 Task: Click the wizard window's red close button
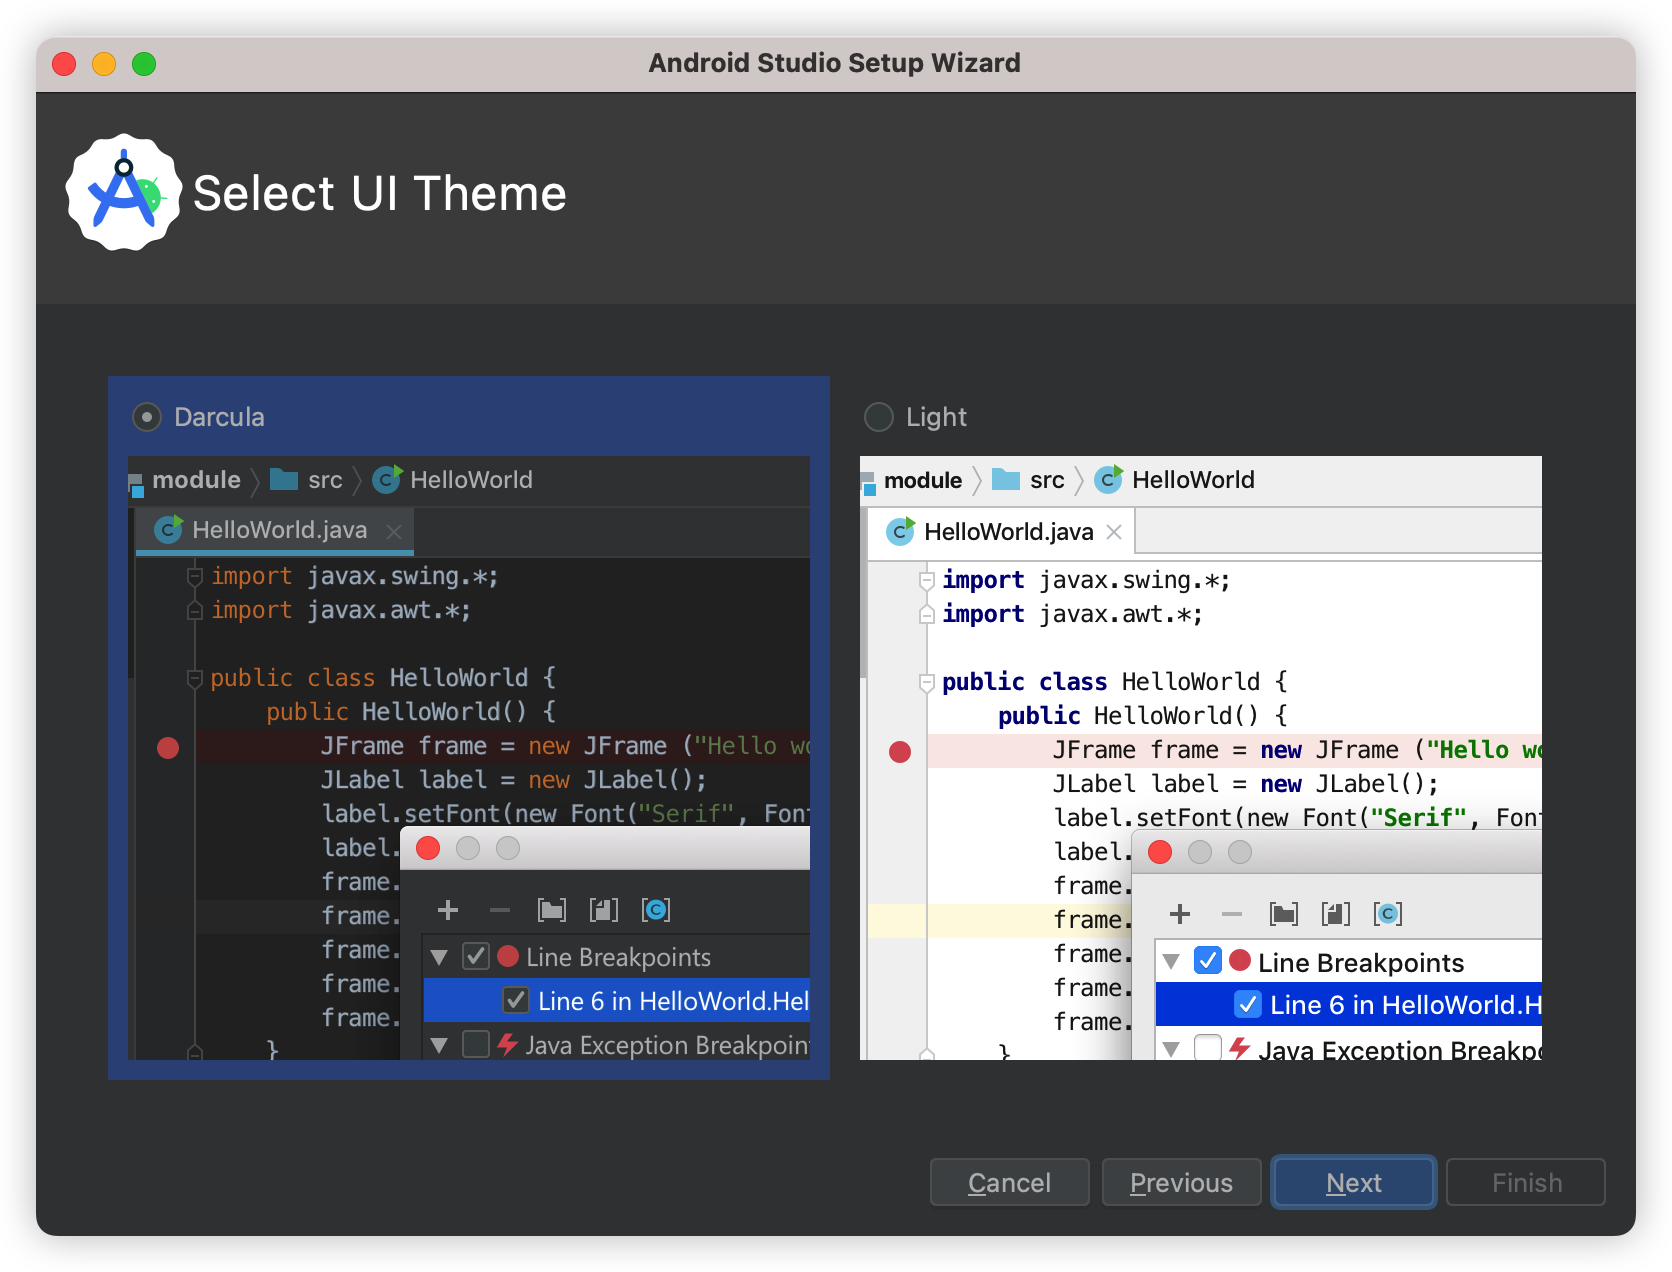[64, 64]
